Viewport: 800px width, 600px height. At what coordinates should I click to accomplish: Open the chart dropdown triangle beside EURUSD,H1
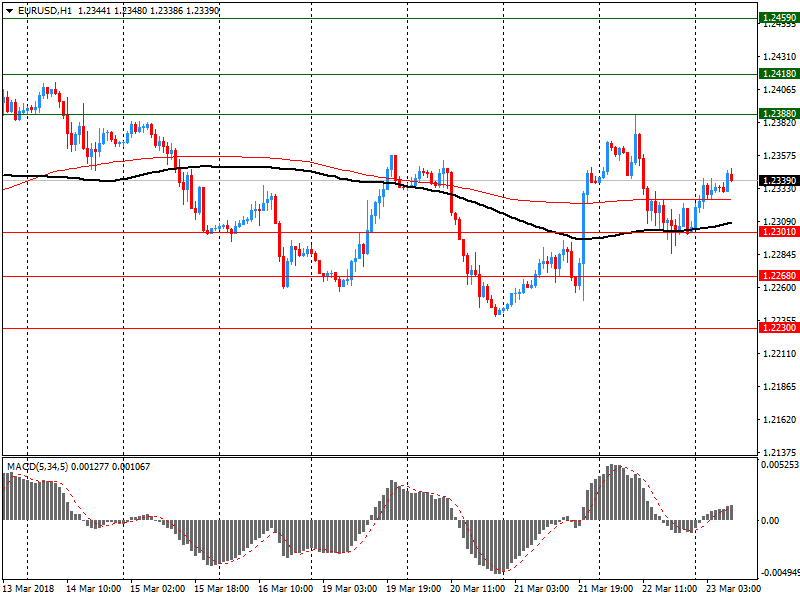click(9, 10)
